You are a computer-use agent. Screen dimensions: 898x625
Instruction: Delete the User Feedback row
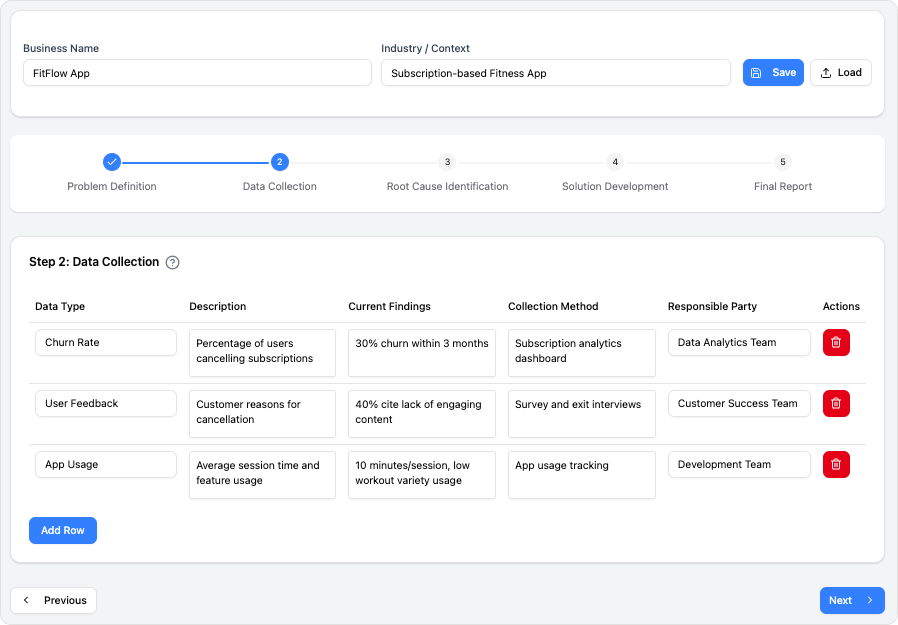[x=836, y=403]
